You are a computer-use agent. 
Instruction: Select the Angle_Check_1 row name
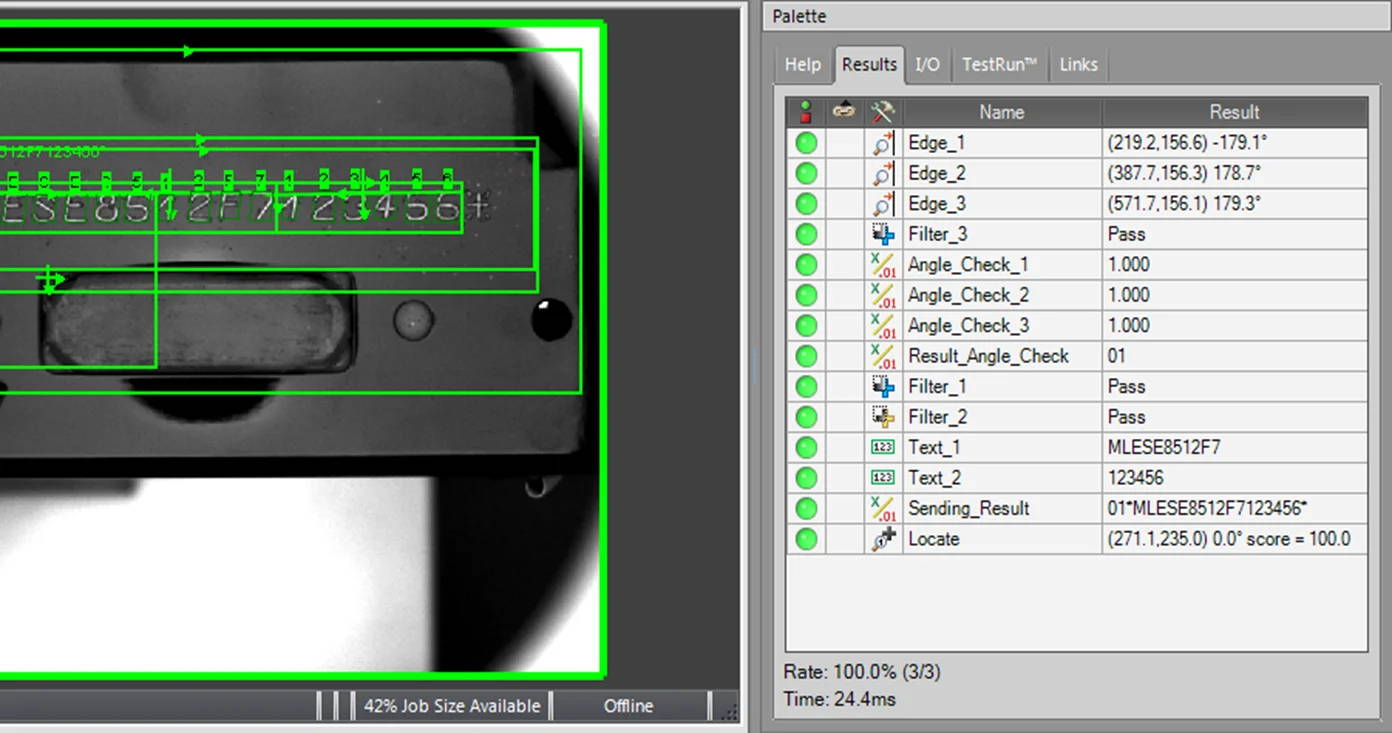coord(968,265)
